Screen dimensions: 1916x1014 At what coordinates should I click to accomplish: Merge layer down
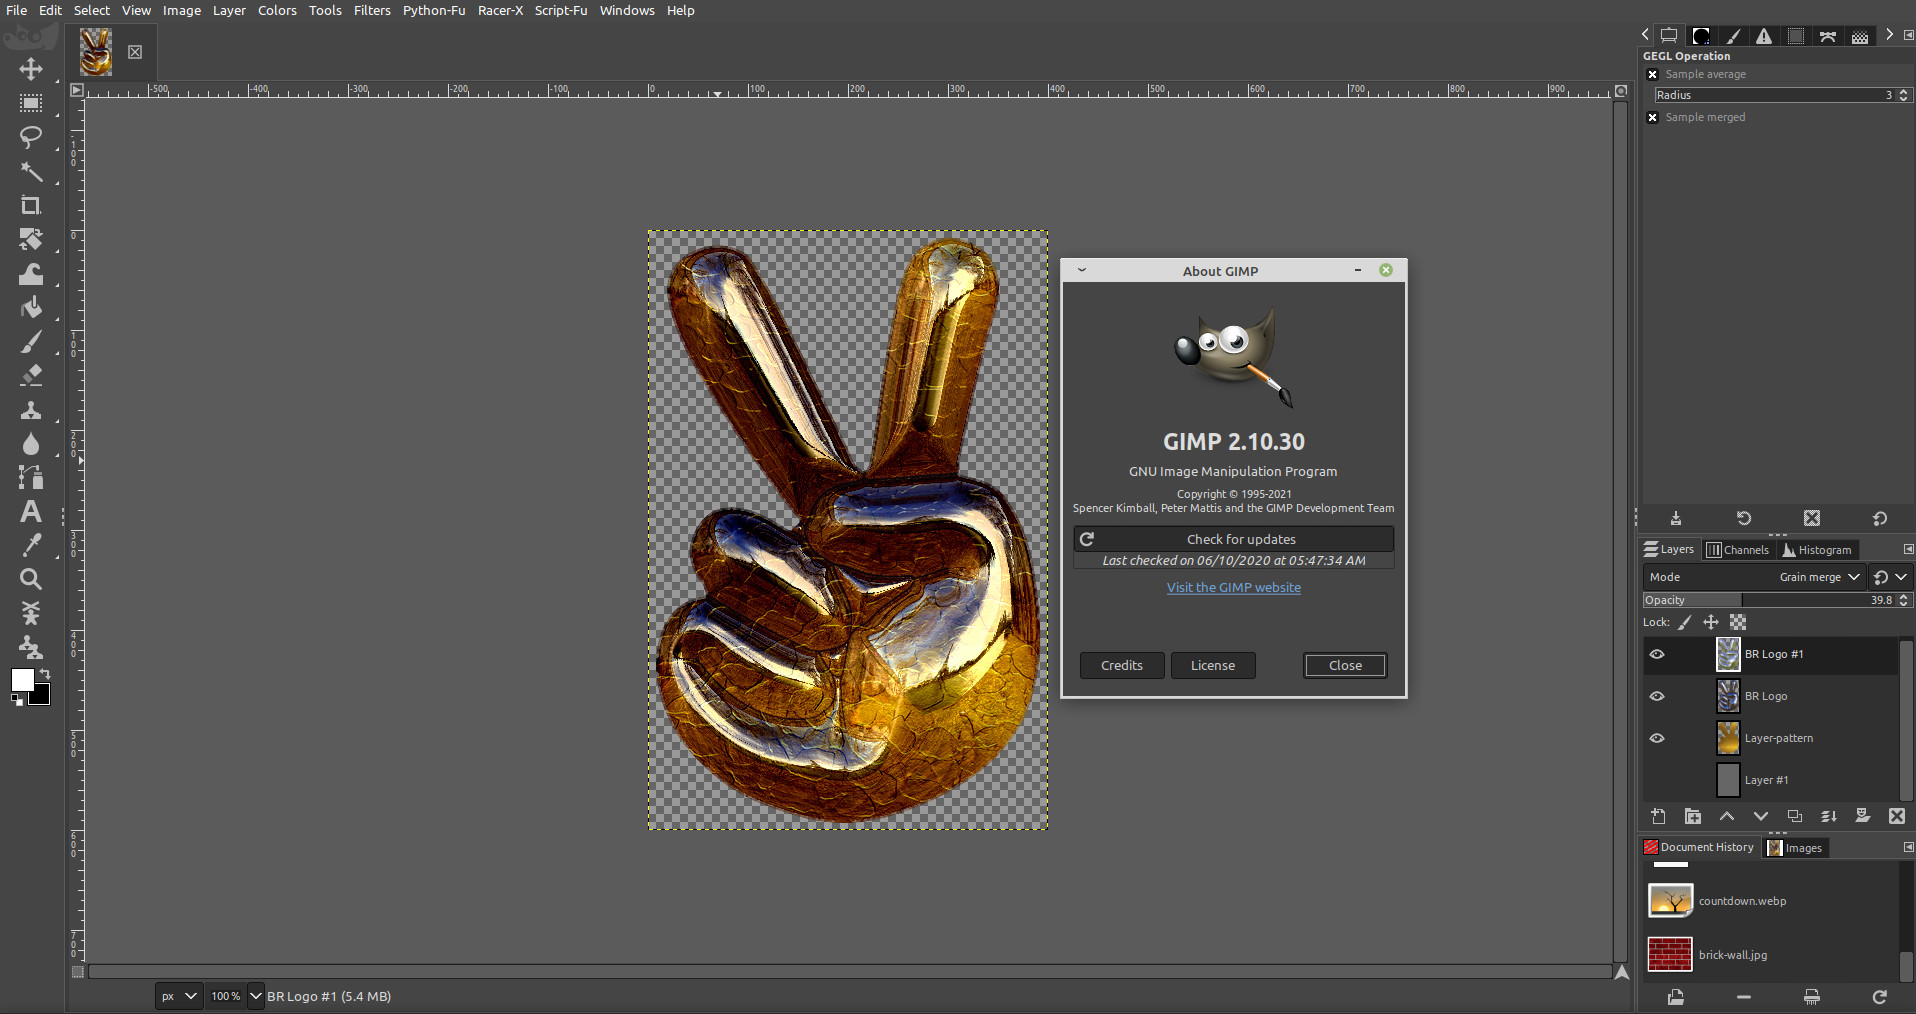(1828, 816)
